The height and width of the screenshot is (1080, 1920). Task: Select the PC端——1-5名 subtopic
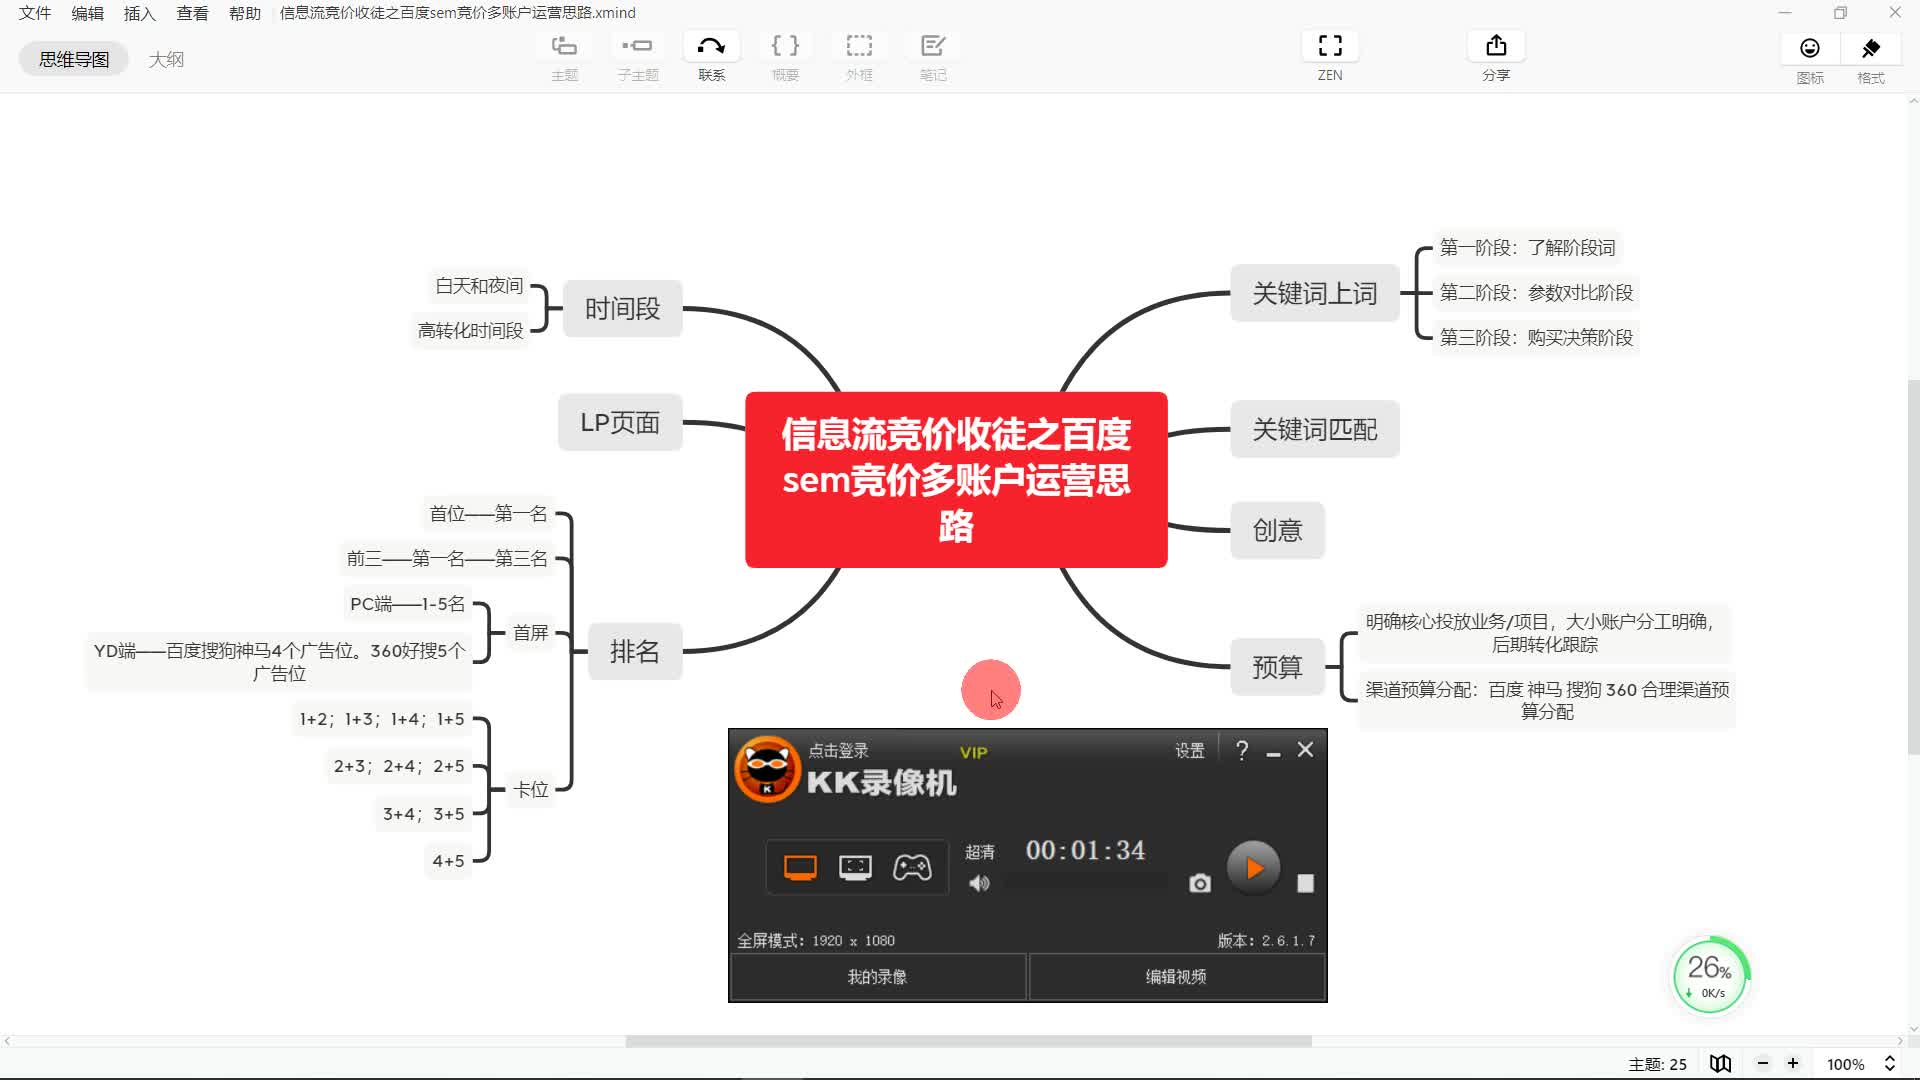click(x=407, y=604)
